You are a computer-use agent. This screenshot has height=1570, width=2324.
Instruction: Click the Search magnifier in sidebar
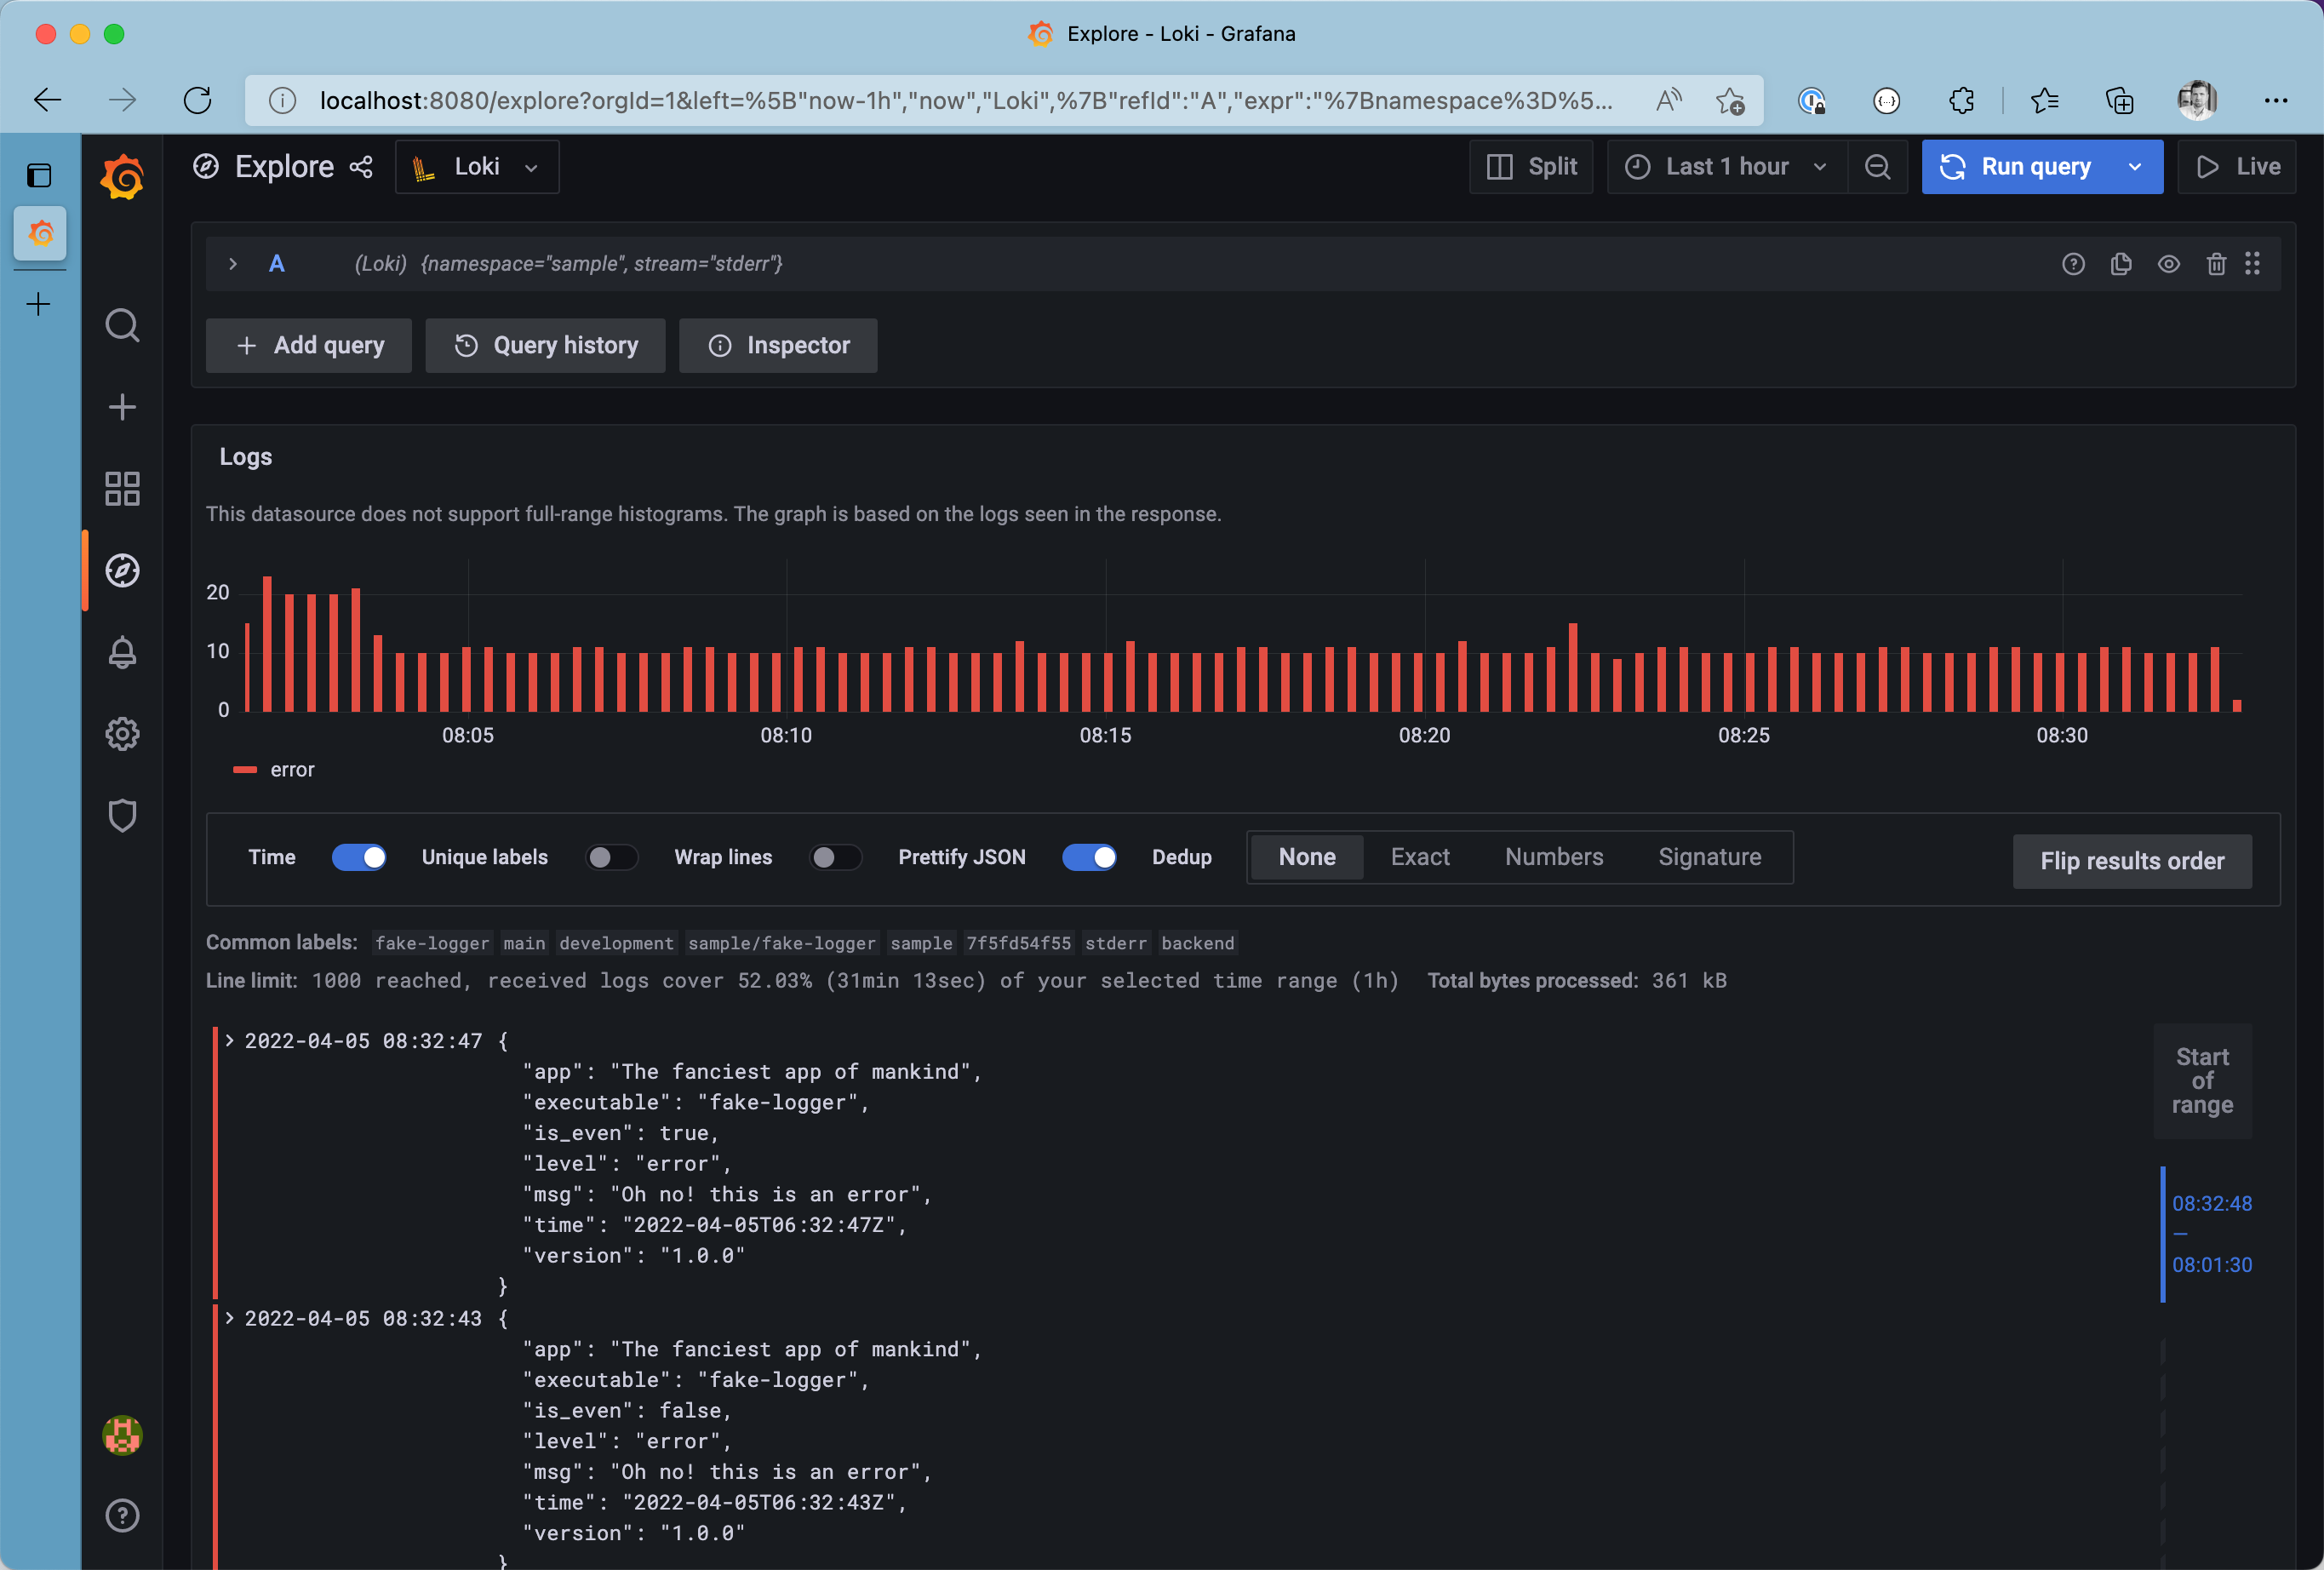[x=122, y=325]
